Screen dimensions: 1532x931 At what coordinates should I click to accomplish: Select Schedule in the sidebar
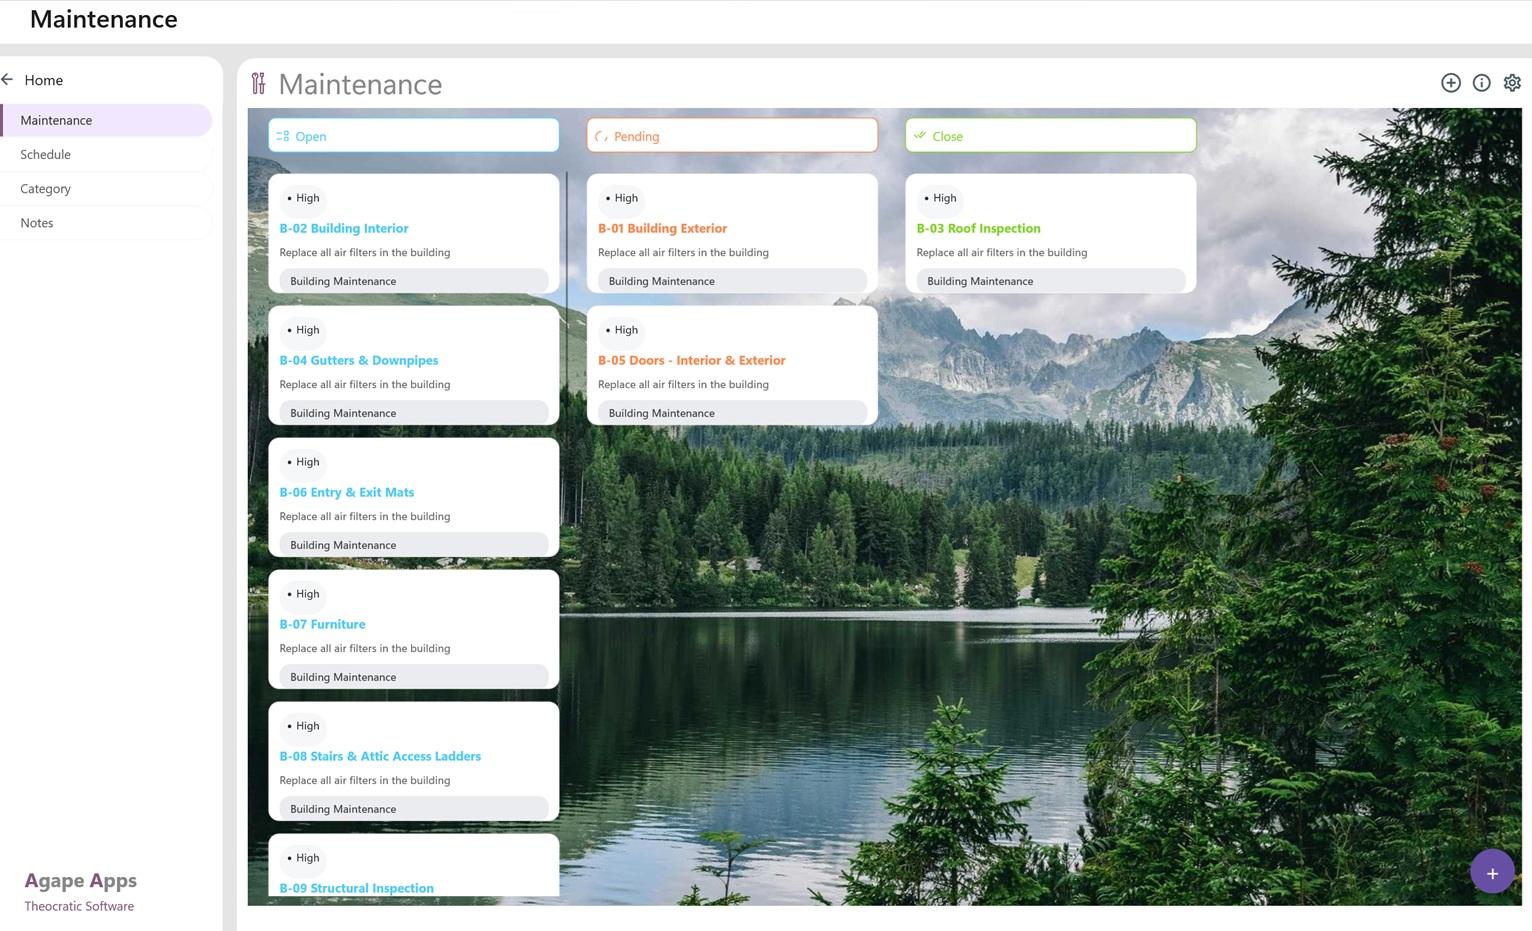[46, 155]
